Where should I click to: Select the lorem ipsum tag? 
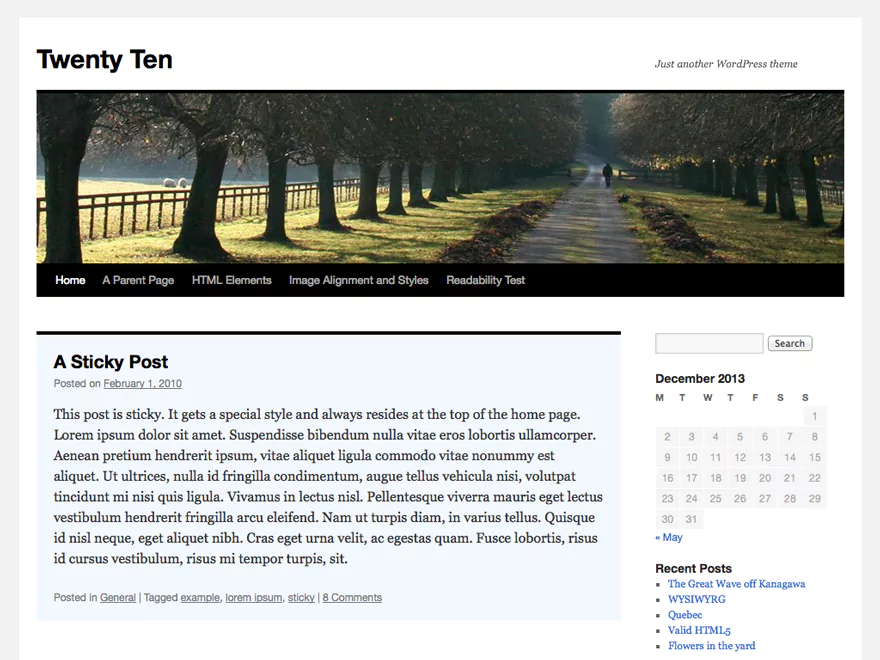pyautogui.click(x=253, y=598)
